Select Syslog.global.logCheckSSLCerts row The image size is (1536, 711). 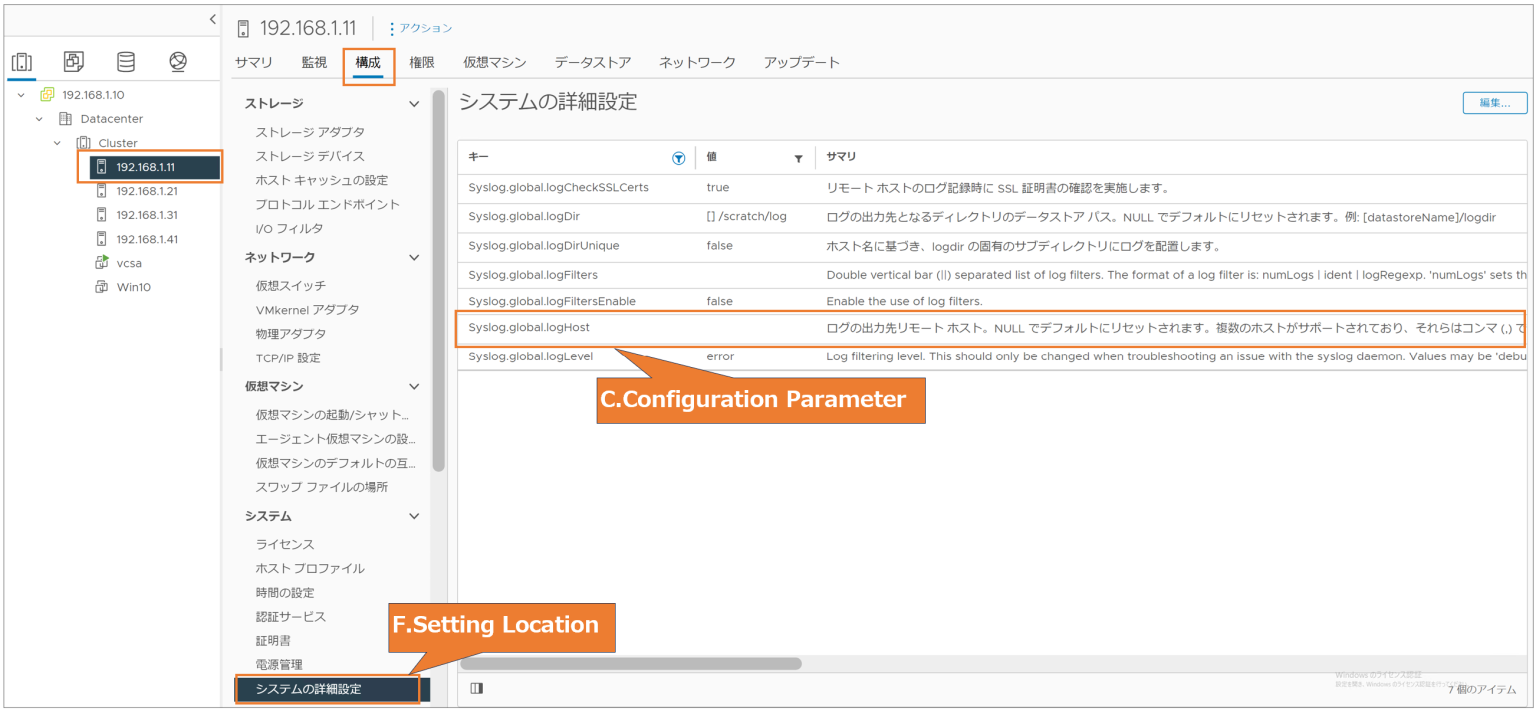click(x=993, y=188)
